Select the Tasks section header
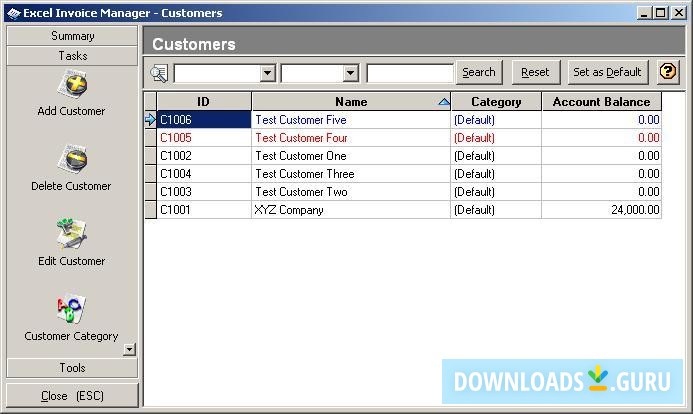Viewport: 693px width, 414px height. point(72,56)
